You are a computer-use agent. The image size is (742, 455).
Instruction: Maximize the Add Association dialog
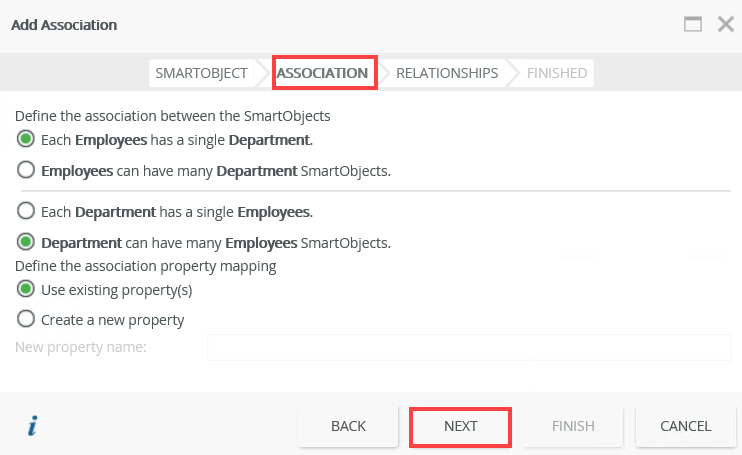point(693,24)
